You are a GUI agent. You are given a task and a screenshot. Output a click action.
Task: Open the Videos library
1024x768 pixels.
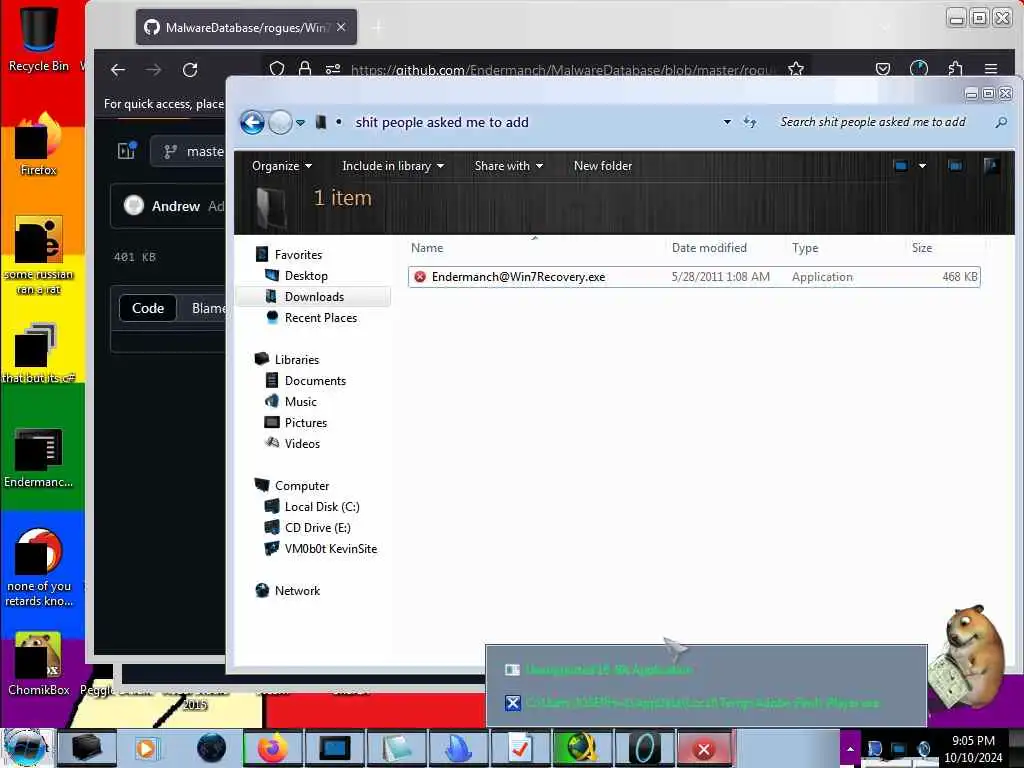tap(302, 443)
